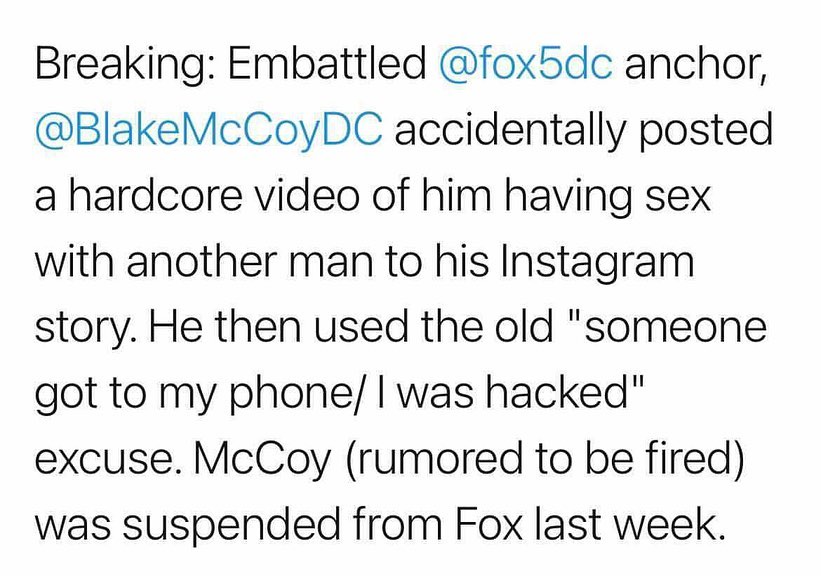The height and width of the screenshot is (576, 821).
Task: Click the word "Instagram" in the tweet text
Action: click(594, 261)
